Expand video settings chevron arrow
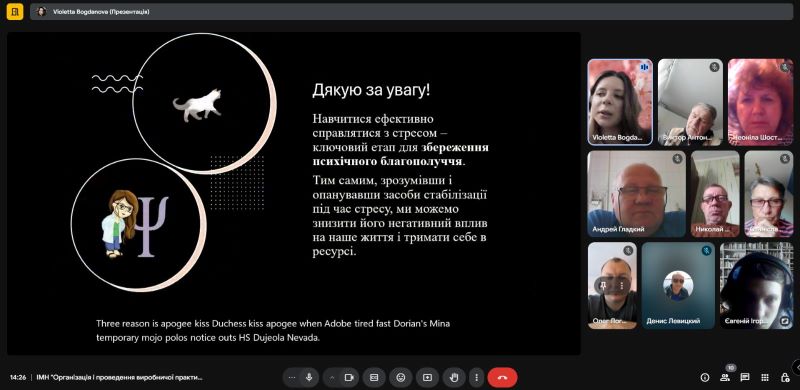This screenshot has height=390, width=800. 332,377
